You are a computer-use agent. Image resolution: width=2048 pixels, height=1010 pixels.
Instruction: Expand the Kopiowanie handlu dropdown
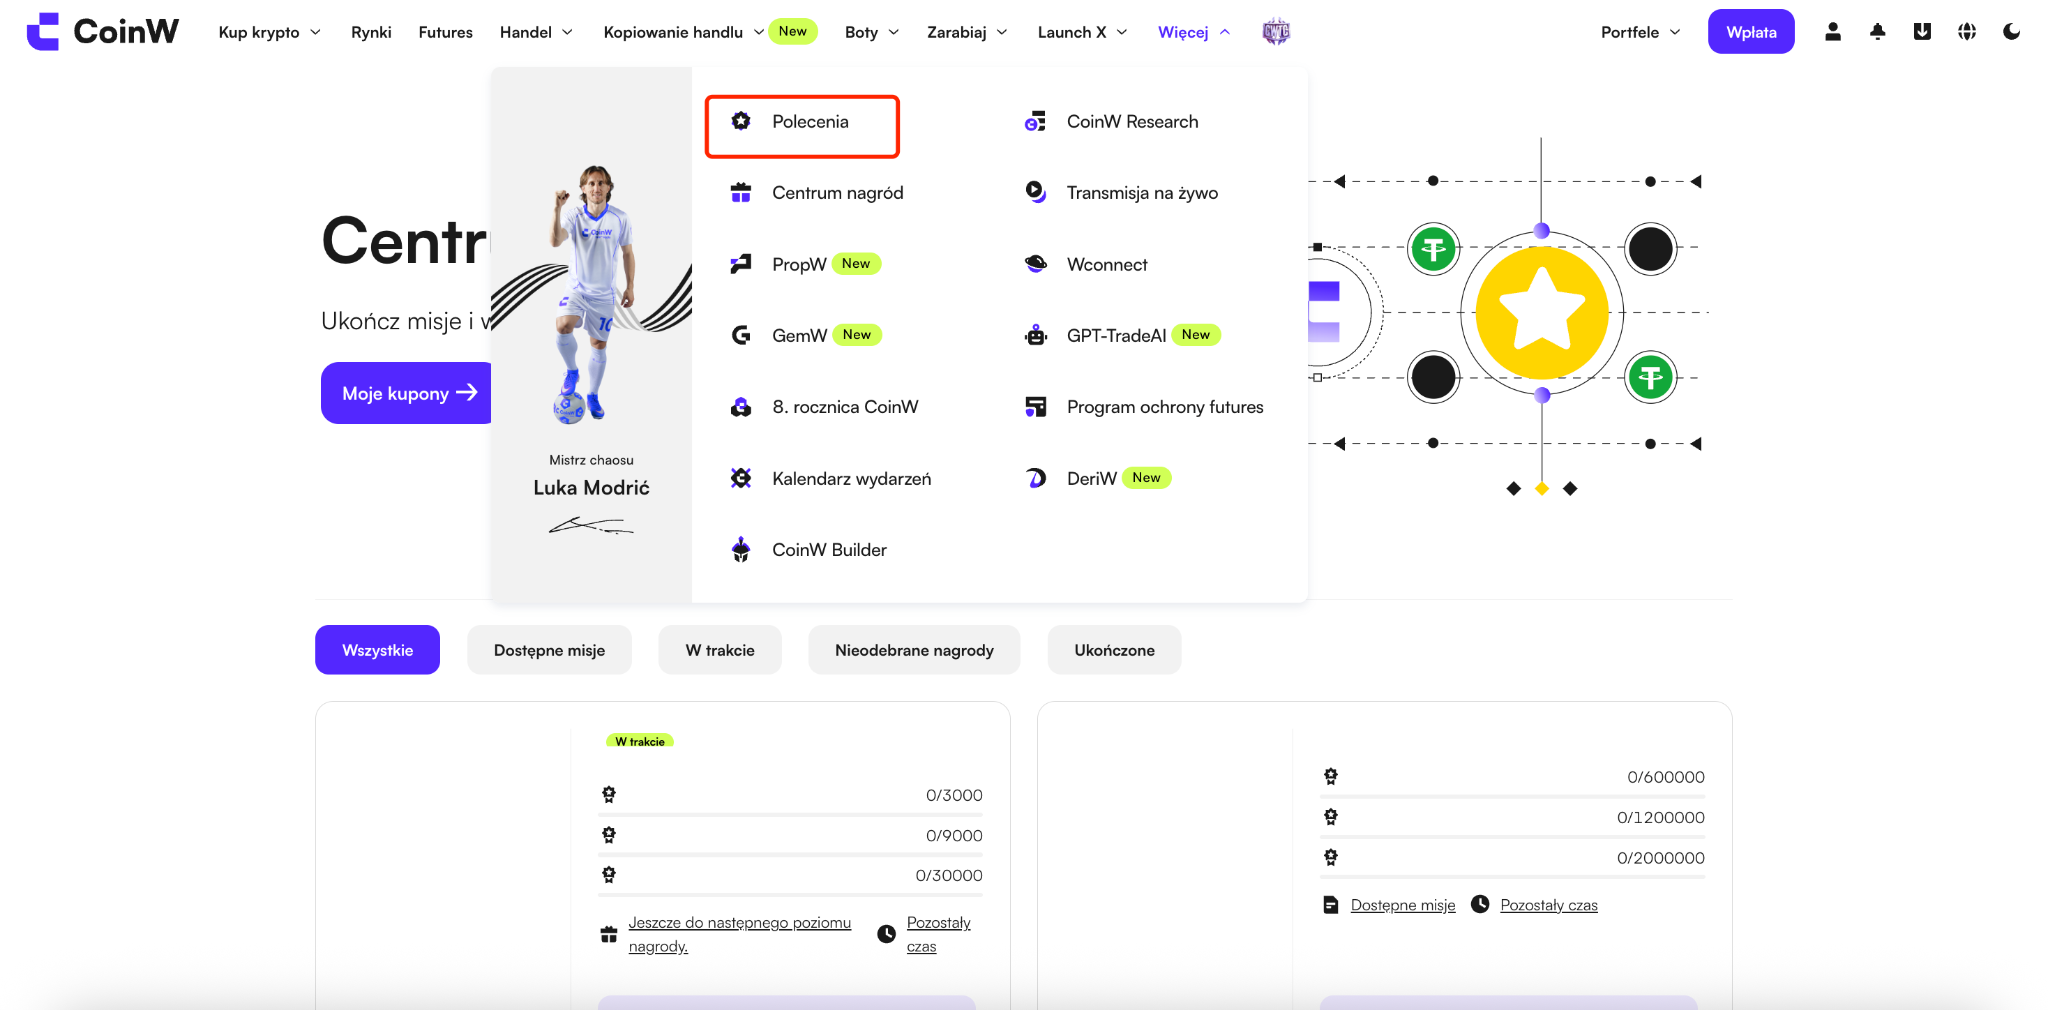tap(684, 32)
